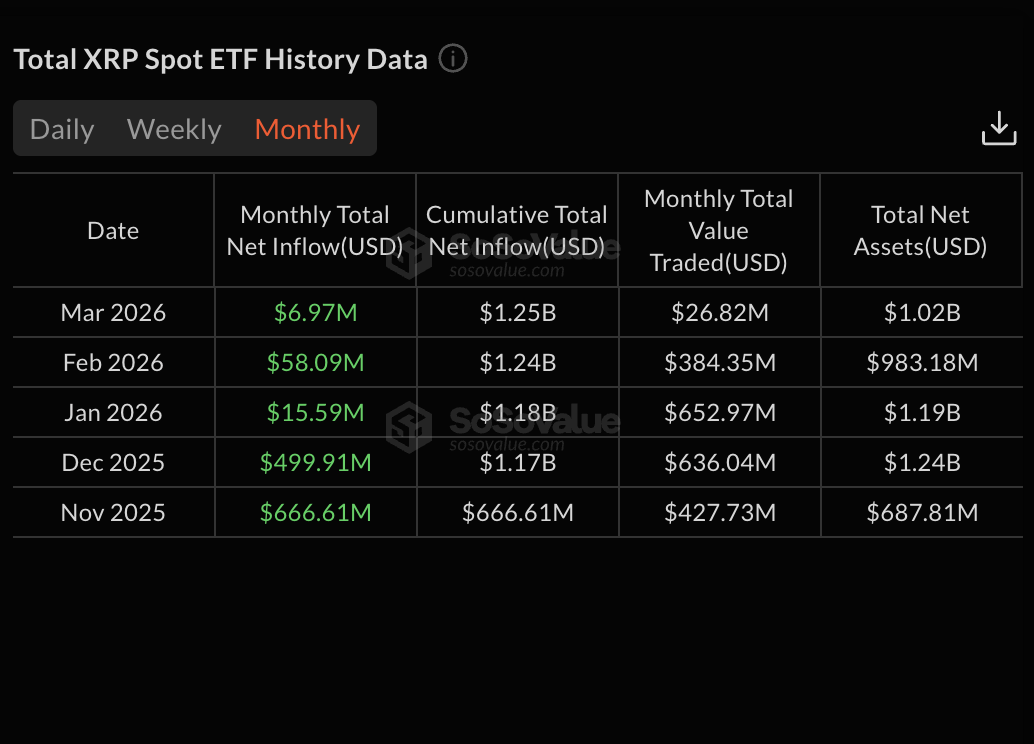Click the Monthly Total Net Inflow header
Viewport: 1034px width, 744px height.
tap(314, 230)
